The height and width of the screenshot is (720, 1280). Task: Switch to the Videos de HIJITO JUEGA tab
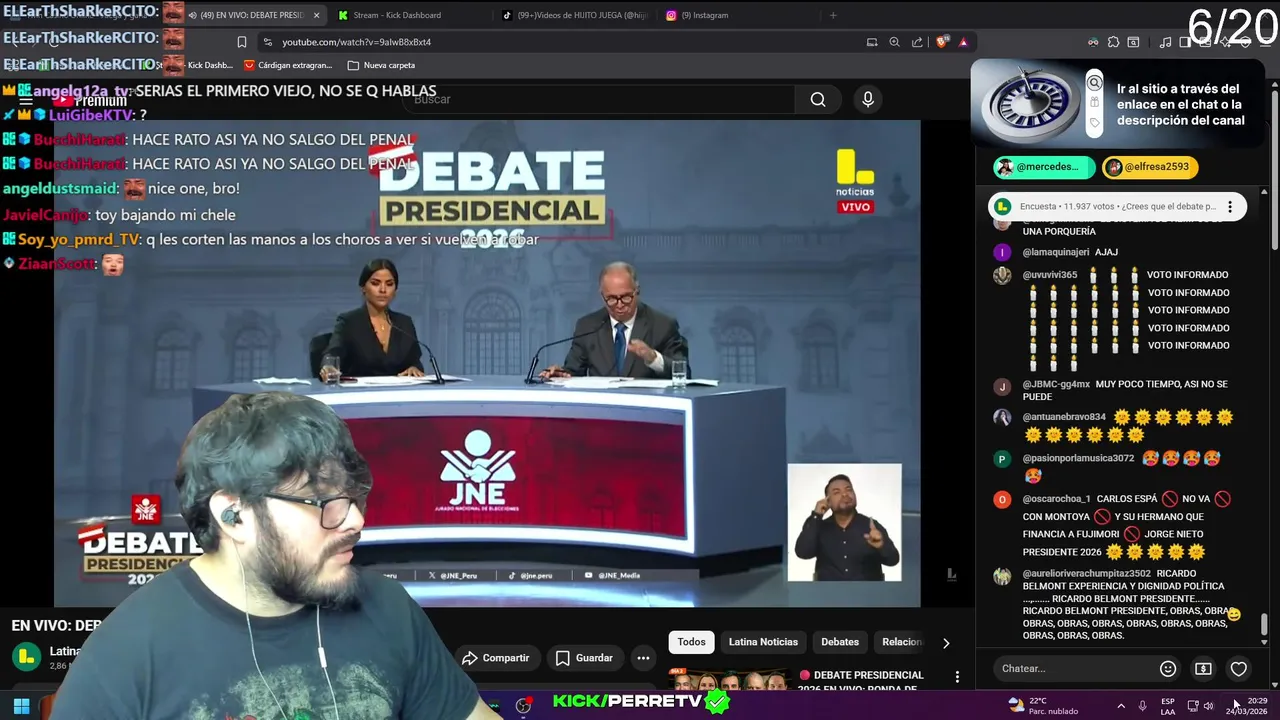click(574, 15)
